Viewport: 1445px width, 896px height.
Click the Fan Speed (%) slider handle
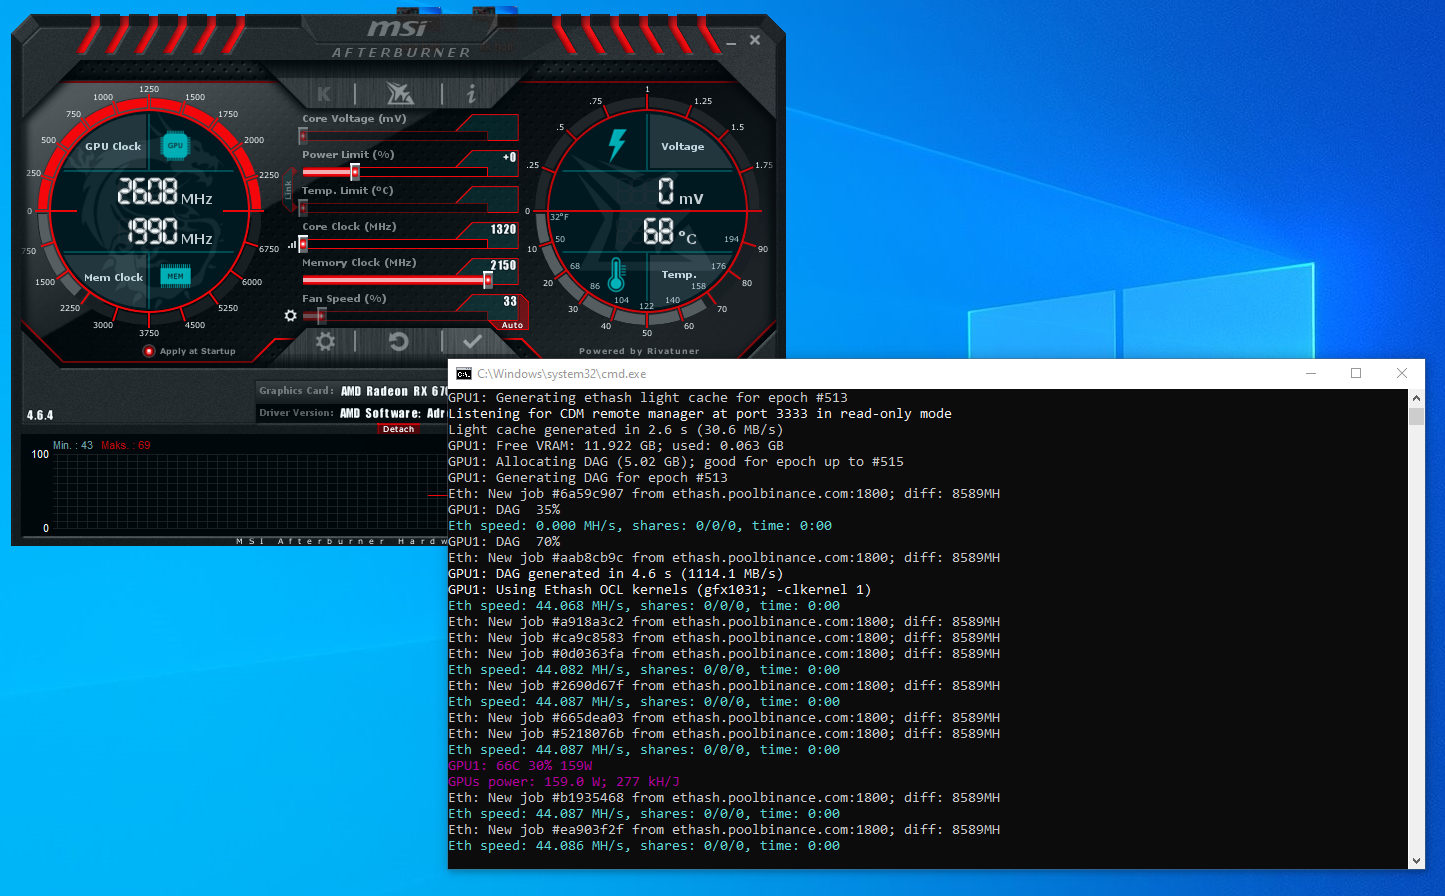320,316
